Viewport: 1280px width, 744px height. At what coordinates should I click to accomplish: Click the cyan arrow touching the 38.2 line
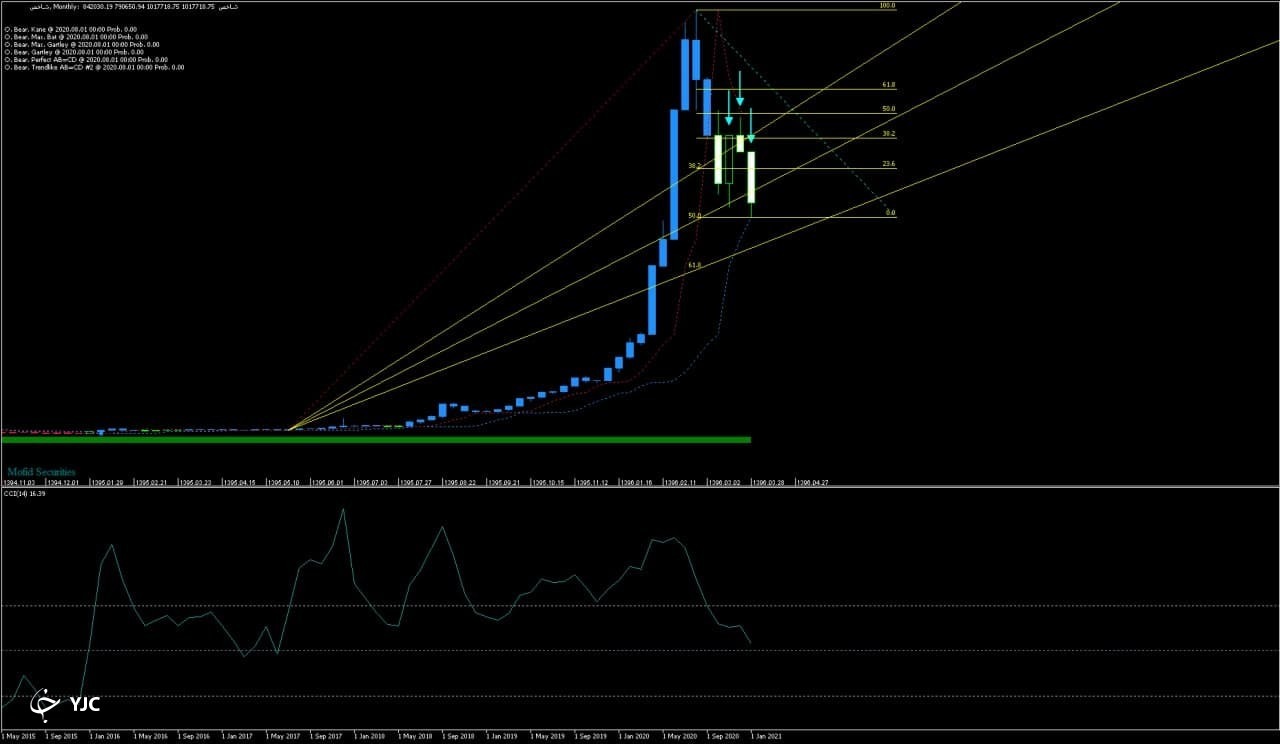tap(751, 125)
